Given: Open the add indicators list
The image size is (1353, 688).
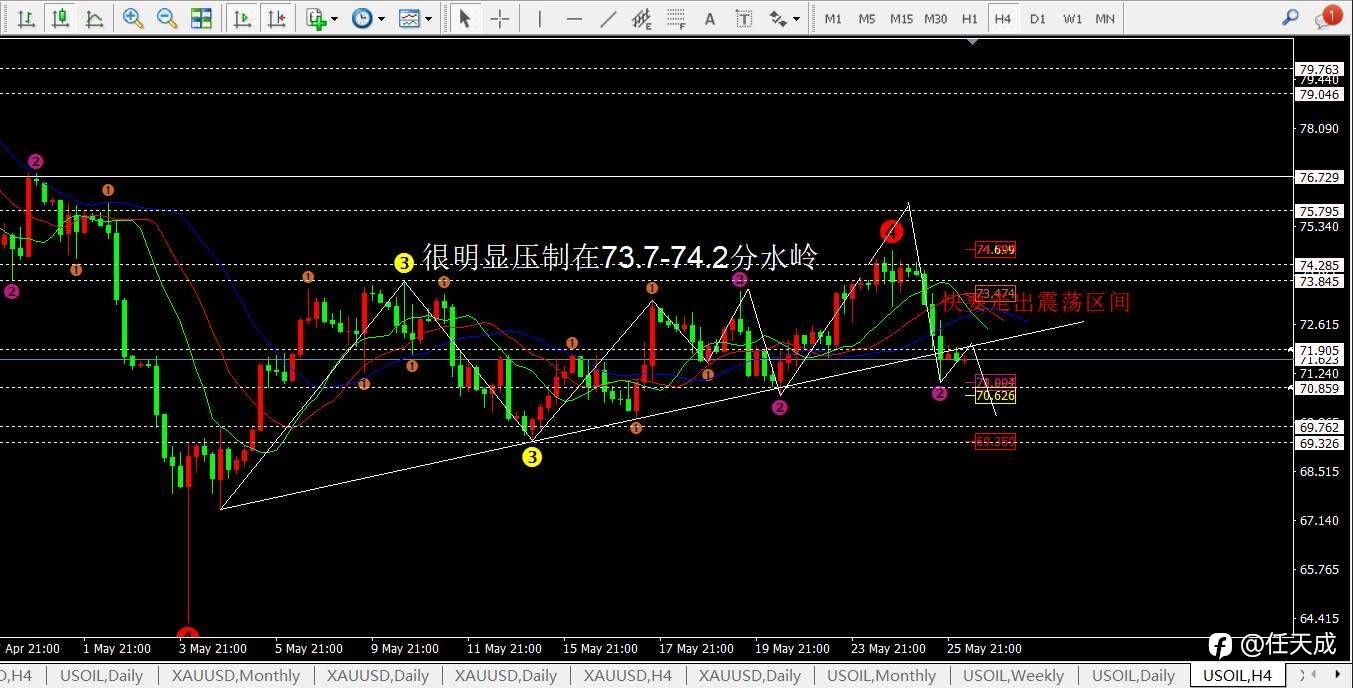Looking at the screenshot, I should pyautogui.click(x=317, y=18).
